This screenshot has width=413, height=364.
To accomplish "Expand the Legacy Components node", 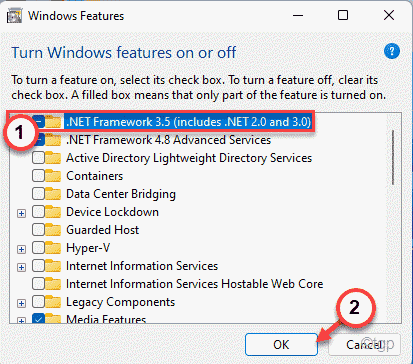I will pos(21,303).
